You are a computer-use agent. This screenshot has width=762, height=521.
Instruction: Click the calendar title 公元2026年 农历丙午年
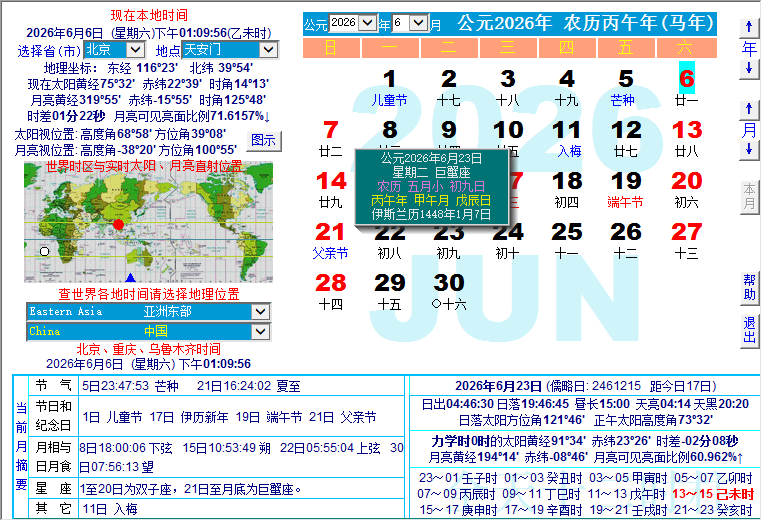point(585,23)
